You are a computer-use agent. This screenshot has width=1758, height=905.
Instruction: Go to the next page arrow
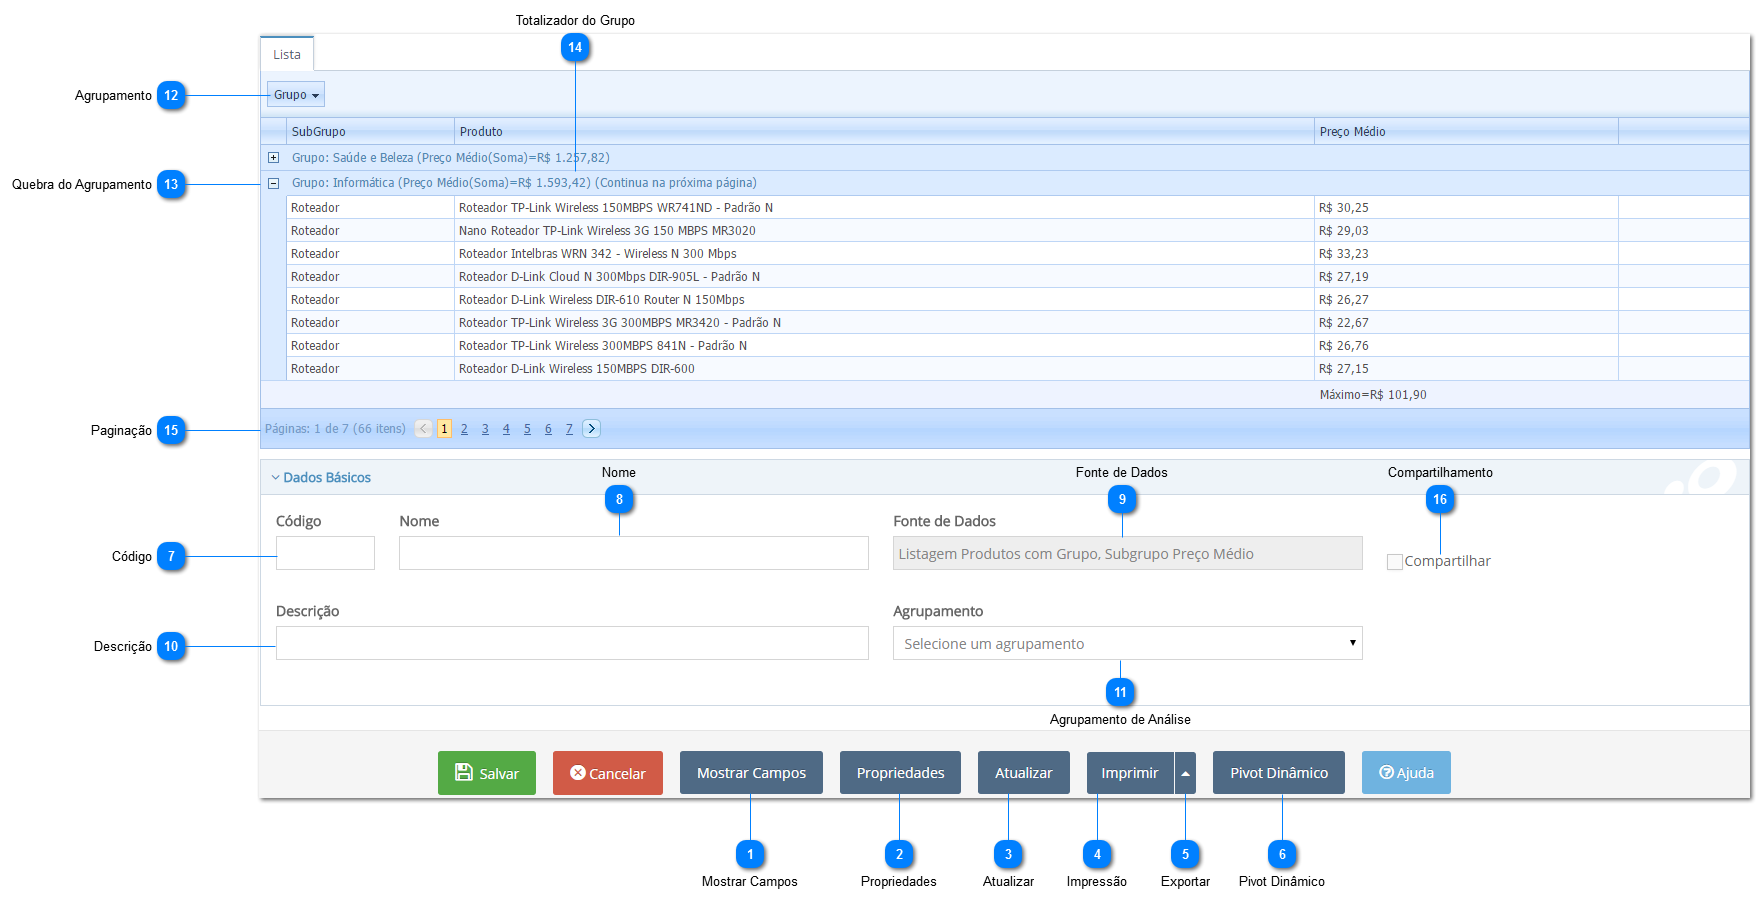592,429
